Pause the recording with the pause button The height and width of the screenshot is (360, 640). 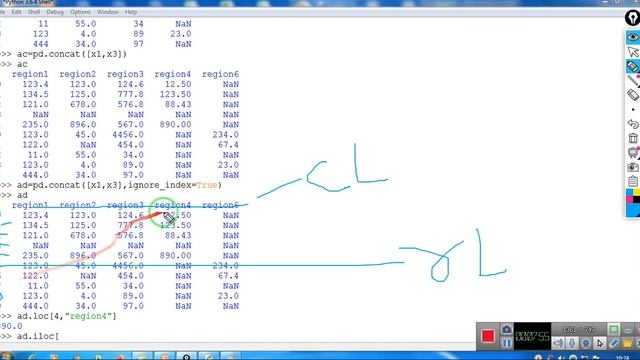point(507,343)
